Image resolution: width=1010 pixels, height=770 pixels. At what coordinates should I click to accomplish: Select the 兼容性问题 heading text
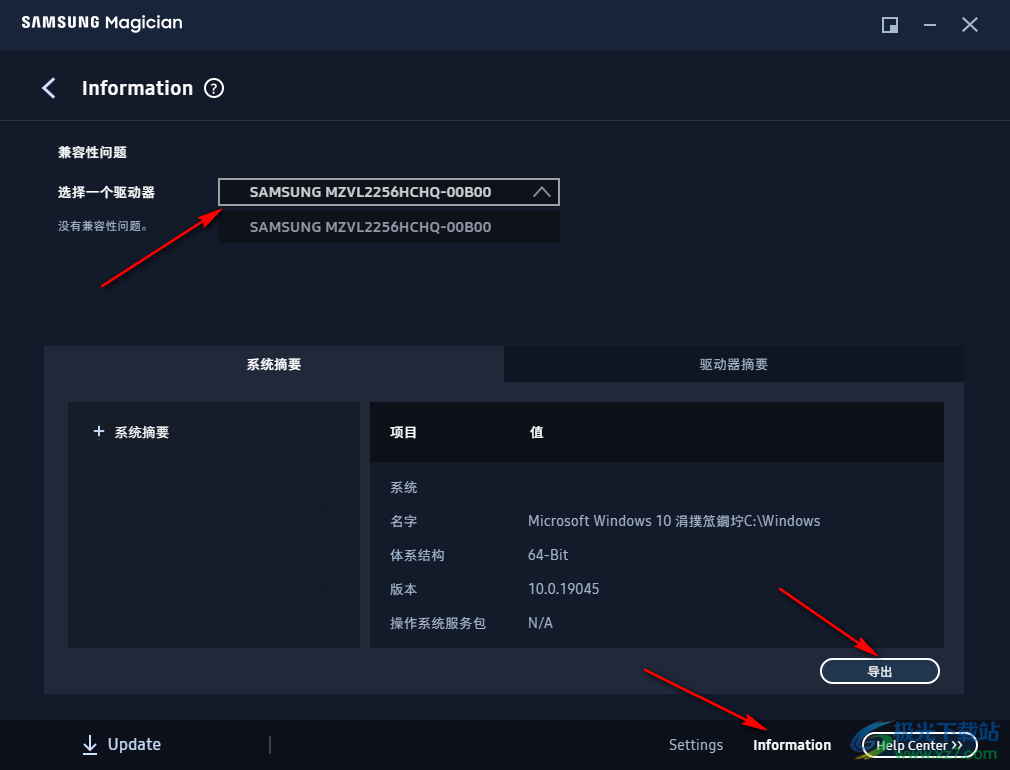(x=92, y=152)
